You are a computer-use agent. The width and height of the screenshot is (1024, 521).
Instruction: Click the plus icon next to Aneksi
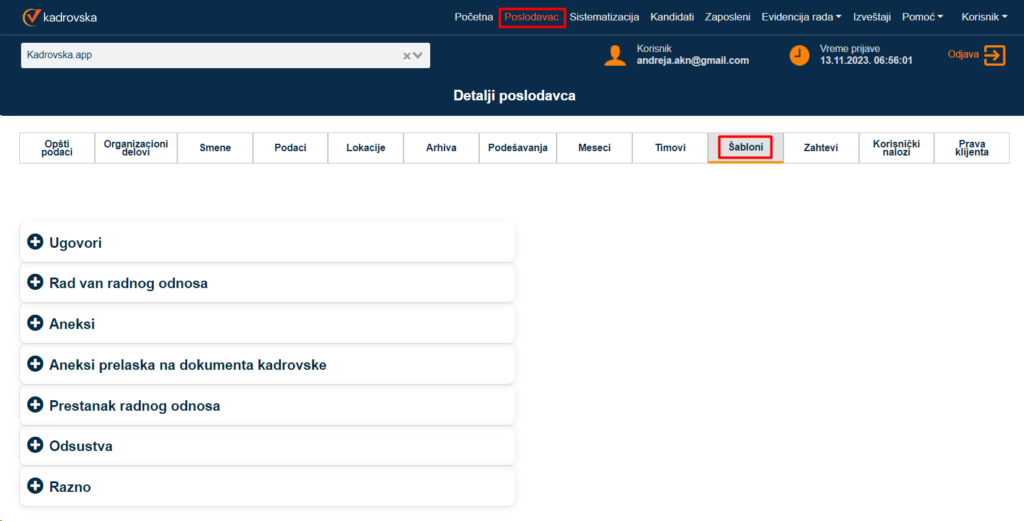[x=36, y=324]
